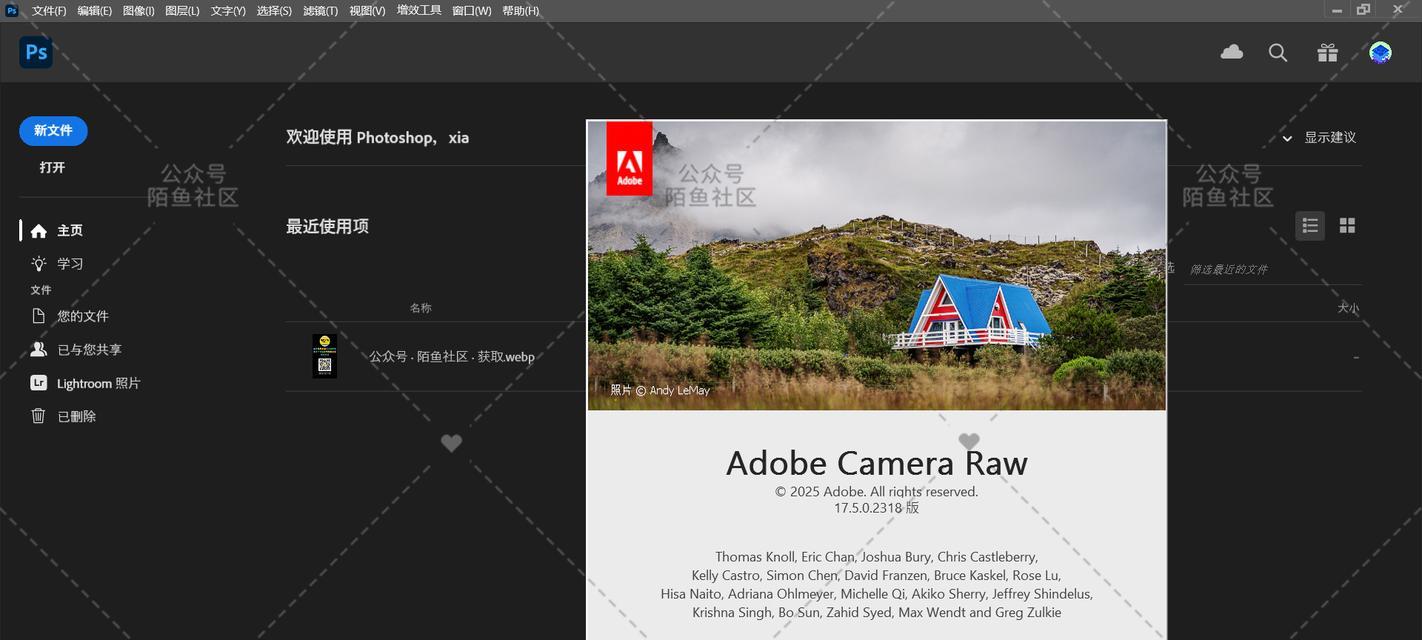Open 已与您共享 in the sidebar

(x=89, y=350)
